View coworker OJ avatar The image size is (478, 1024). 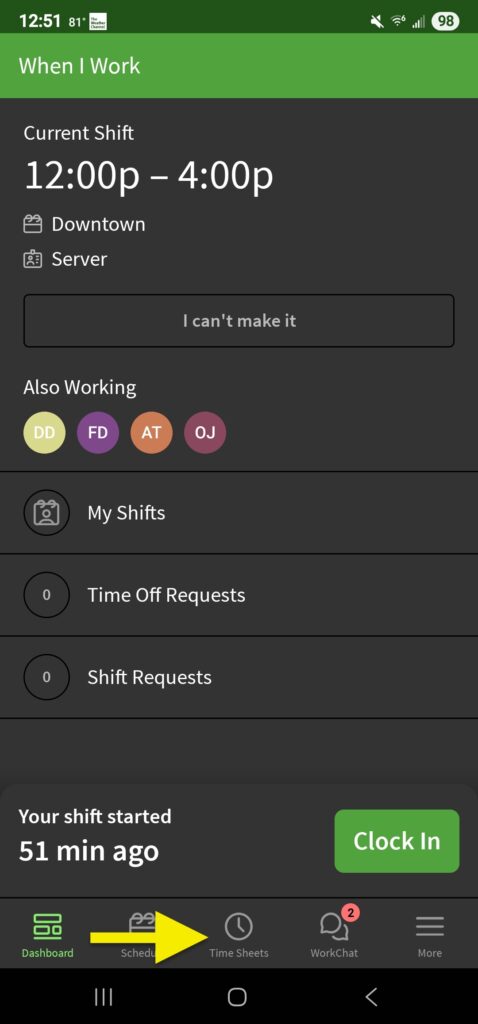205,432
